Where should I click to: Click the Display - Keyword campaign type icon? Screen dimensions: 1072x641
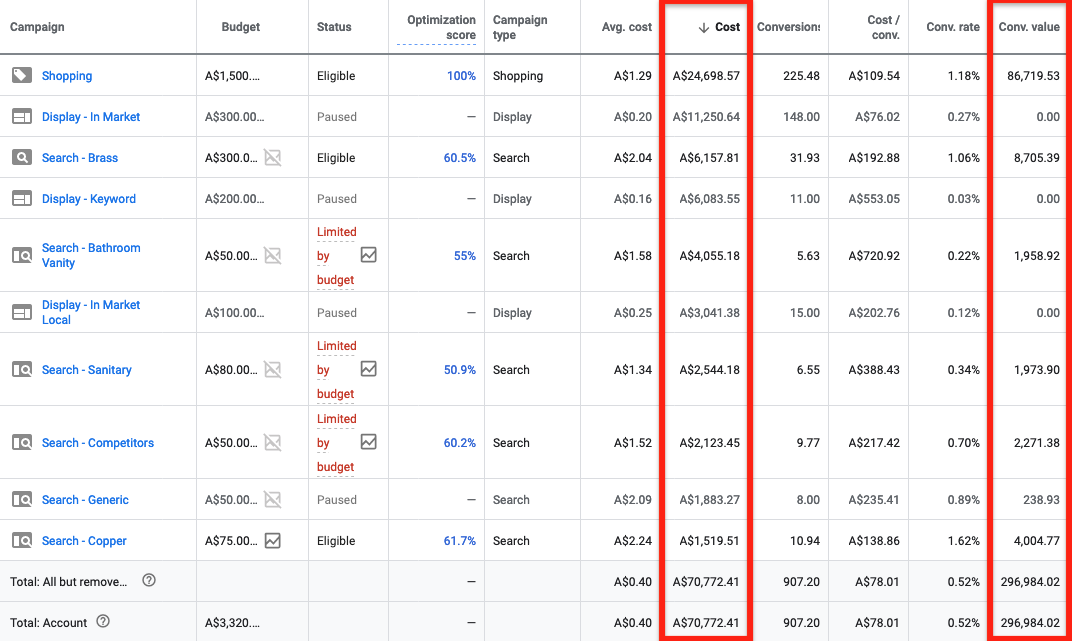pyautogui.click(x=21, y=199)
